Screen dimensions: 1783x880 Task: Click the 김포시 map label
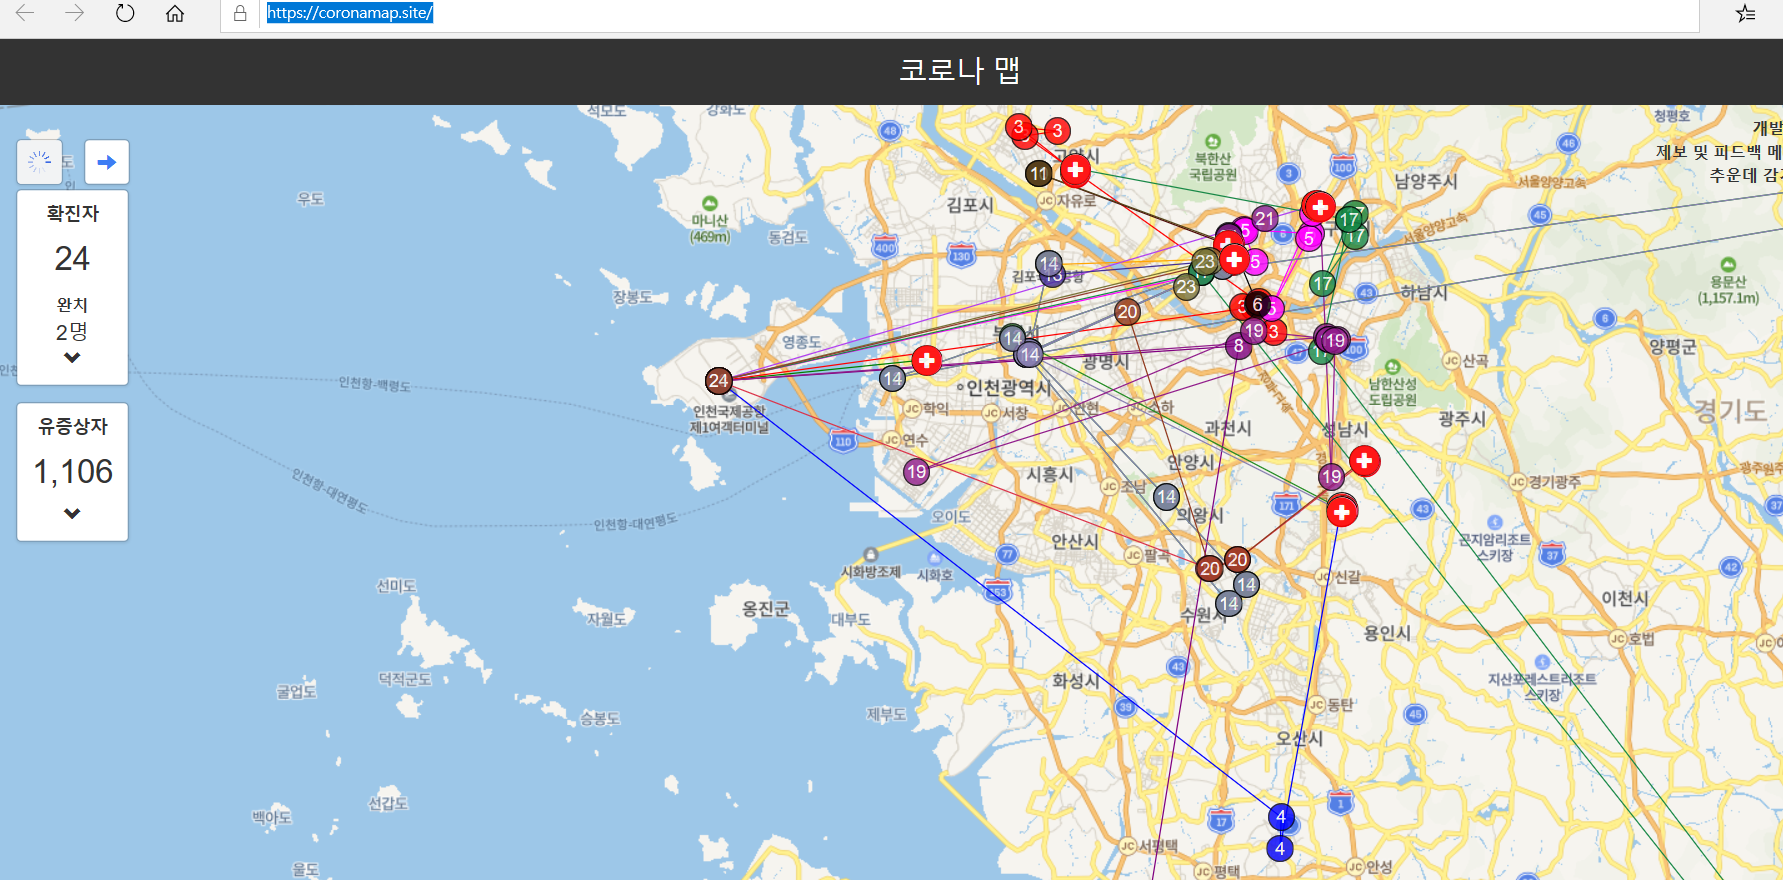click(x=970, y=205)
